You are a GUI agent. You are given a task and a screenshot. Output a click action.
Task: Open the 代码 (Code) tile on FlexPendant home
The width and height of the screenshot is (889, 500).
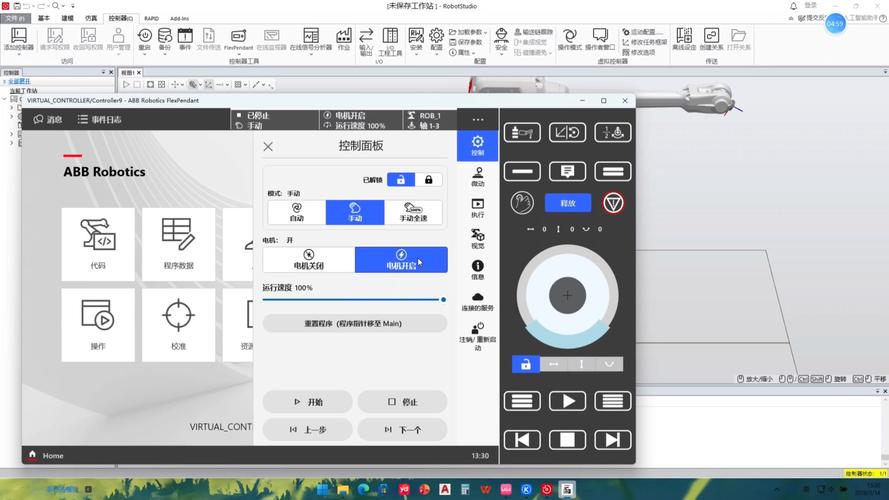point(98,244)
